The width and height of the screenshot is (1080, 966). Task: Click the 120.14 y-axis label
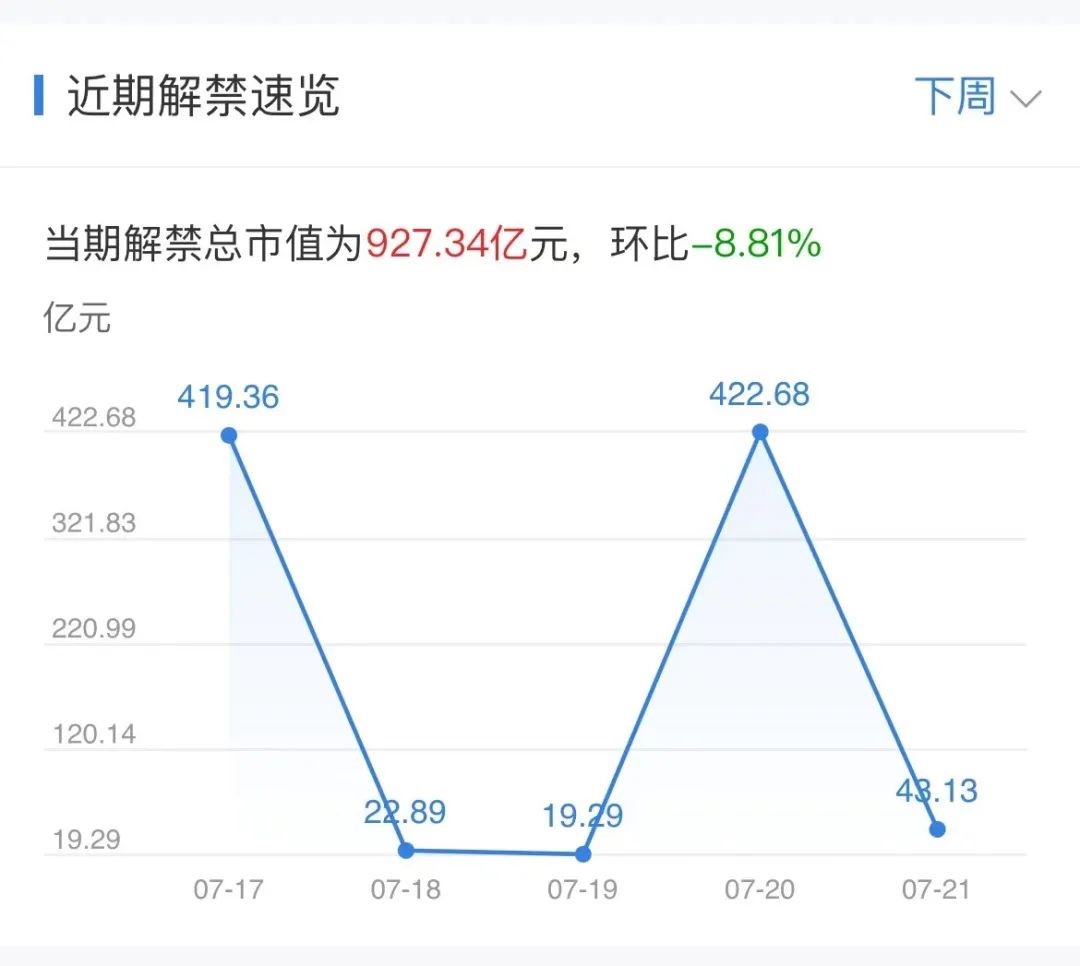pos(94,734)
